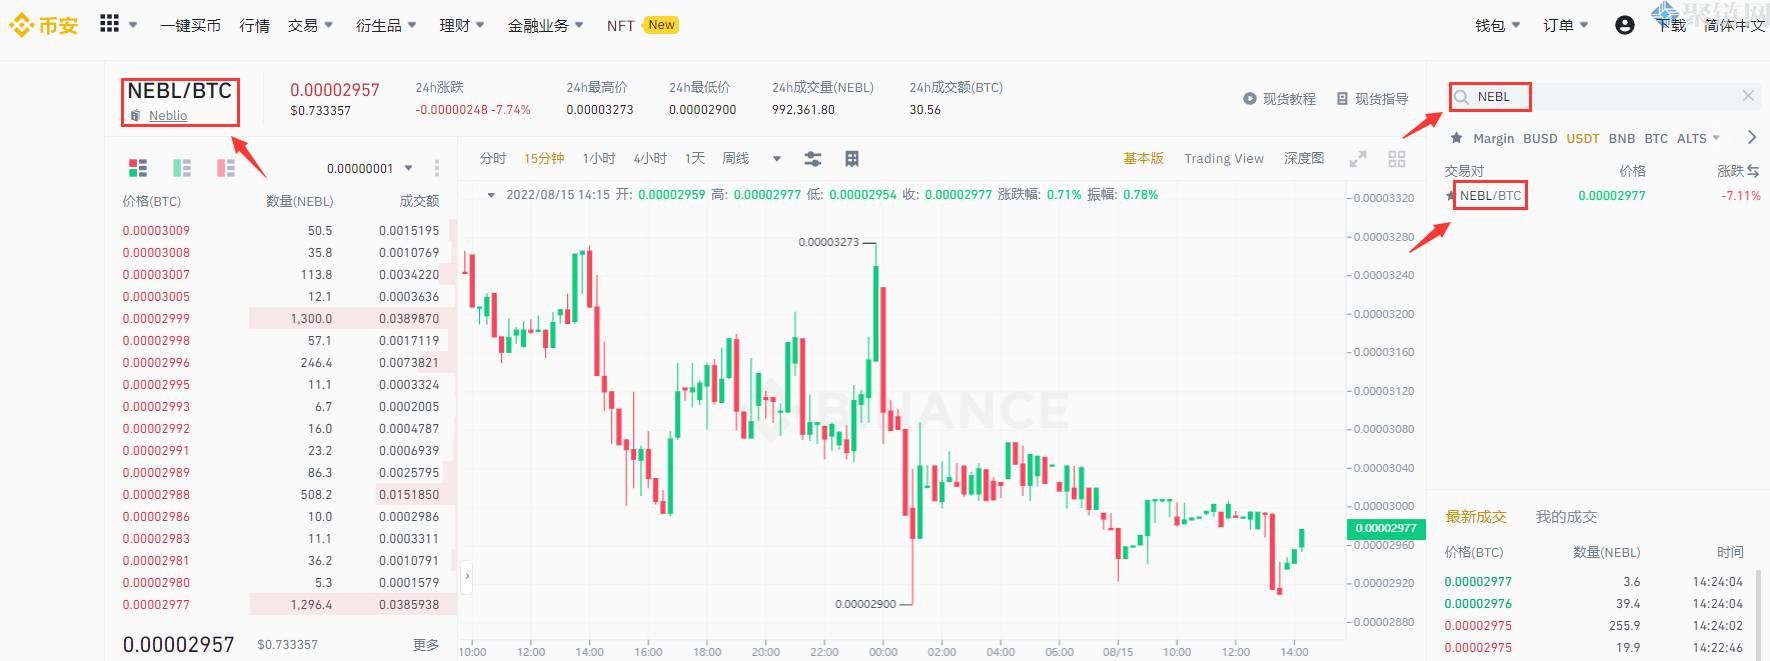The image size is (1770, 661).
Task: Open the Neblio coin info link
Action: (168, 116)
